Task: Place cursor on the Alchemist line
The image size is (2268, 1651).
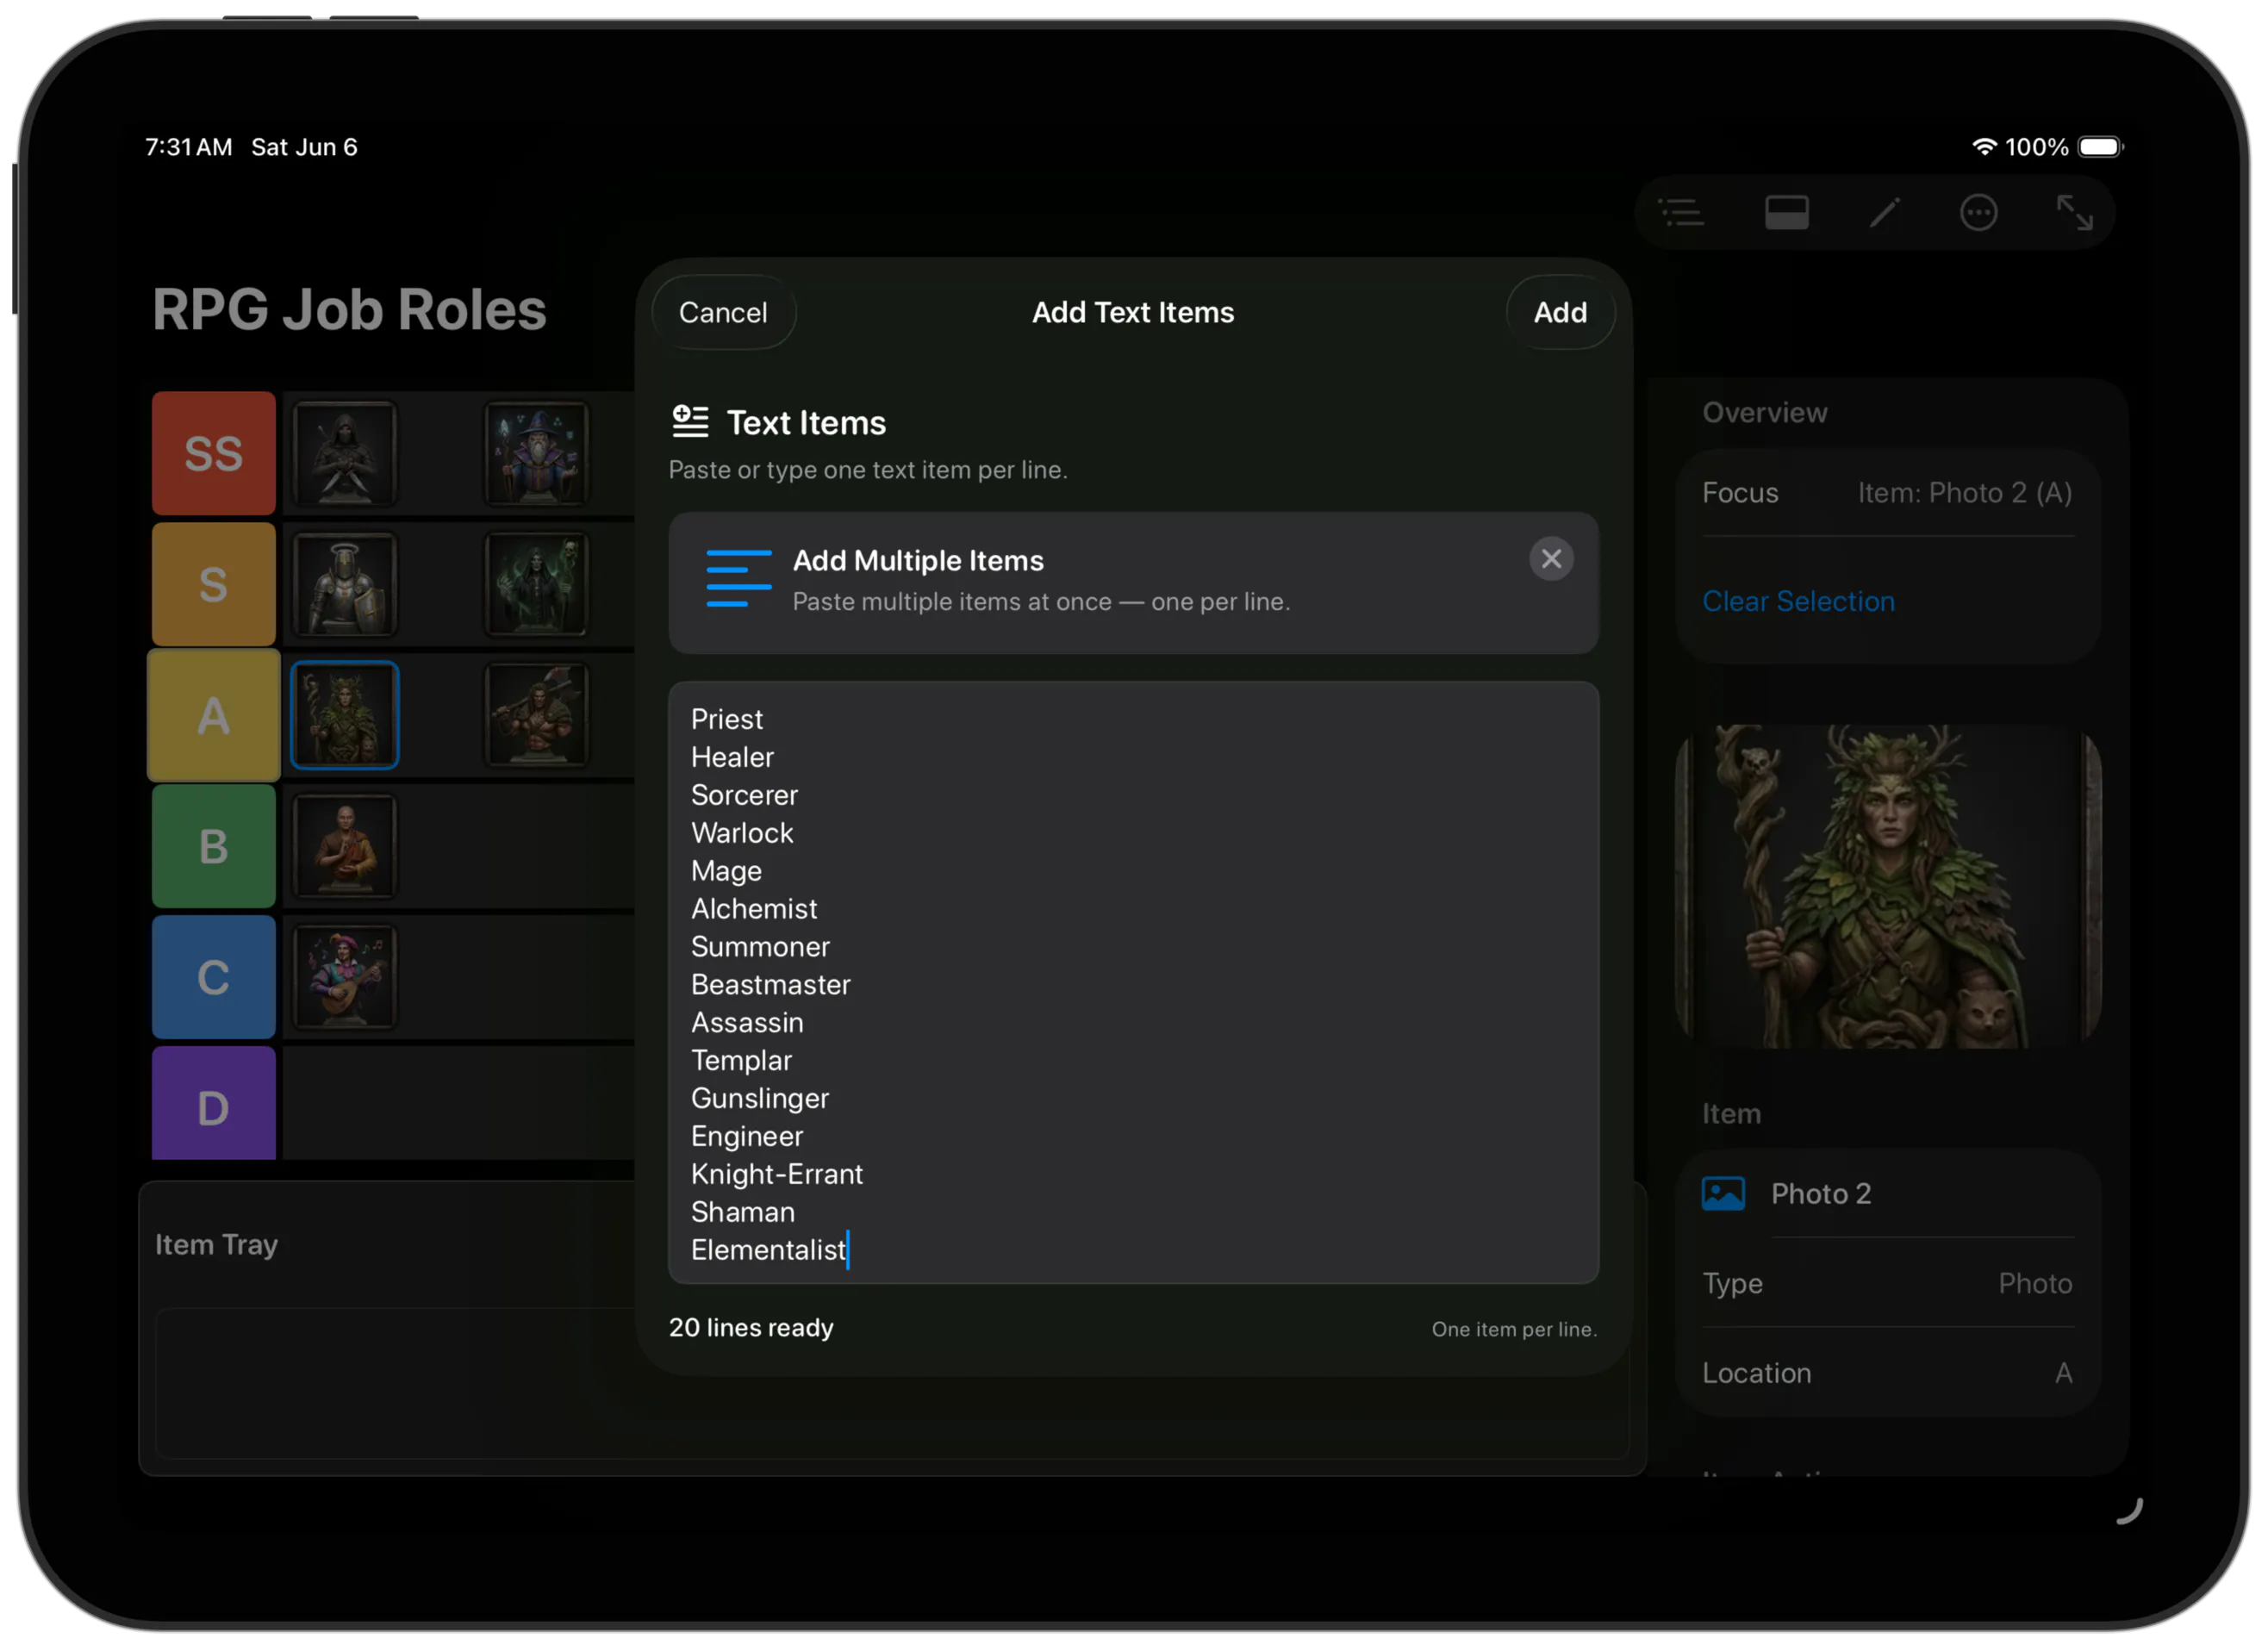Action: (754, 910)
